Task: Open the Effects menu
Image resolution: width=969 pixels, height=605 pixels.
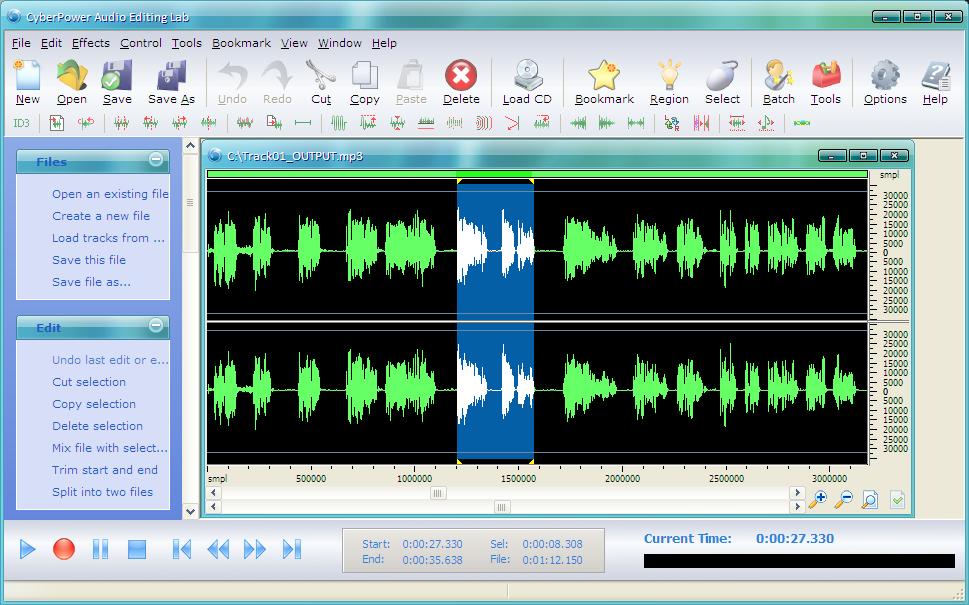Action: (91, 43)
